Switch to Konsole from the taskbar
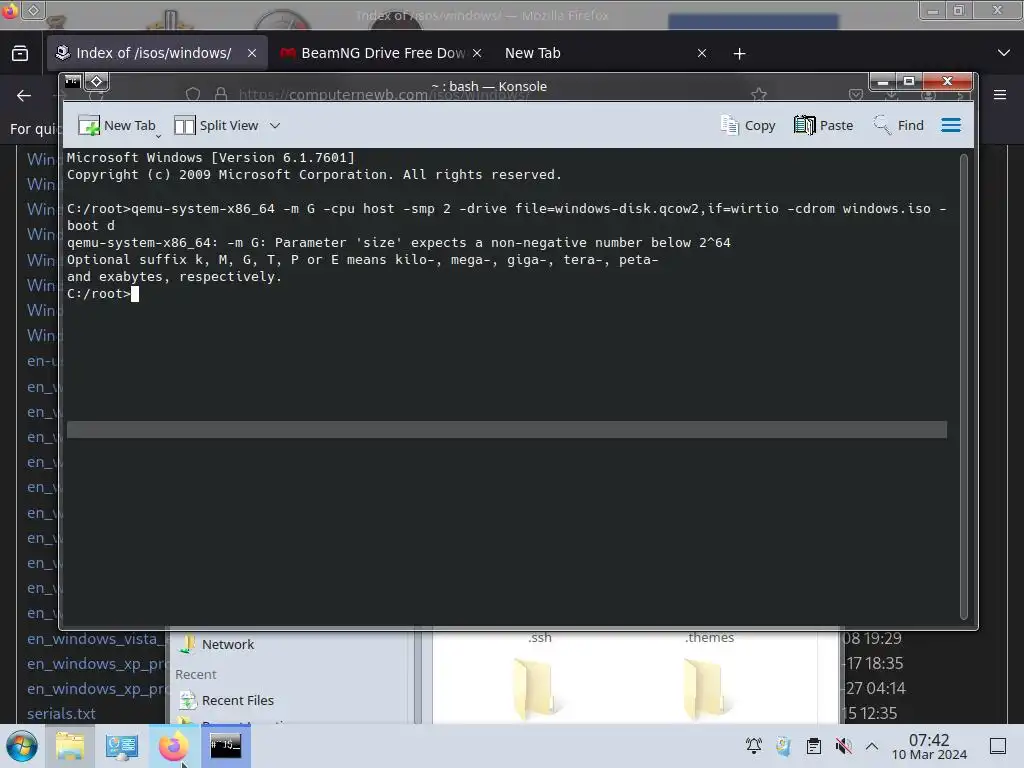Screen dimensions: 1024x768 [225, 746]
